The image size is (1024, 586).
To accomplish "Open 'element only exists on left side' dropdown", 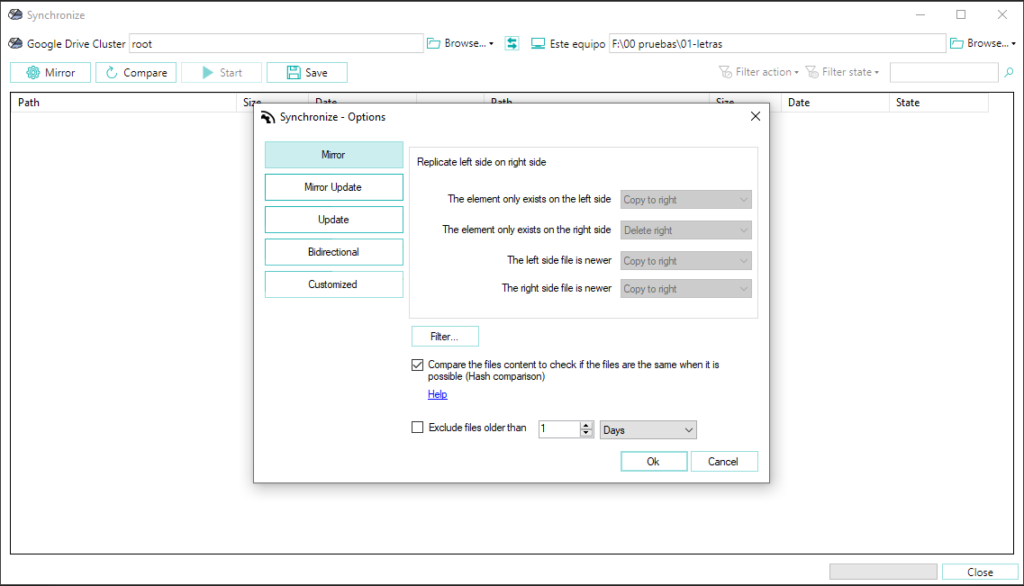I will [686, 199].
